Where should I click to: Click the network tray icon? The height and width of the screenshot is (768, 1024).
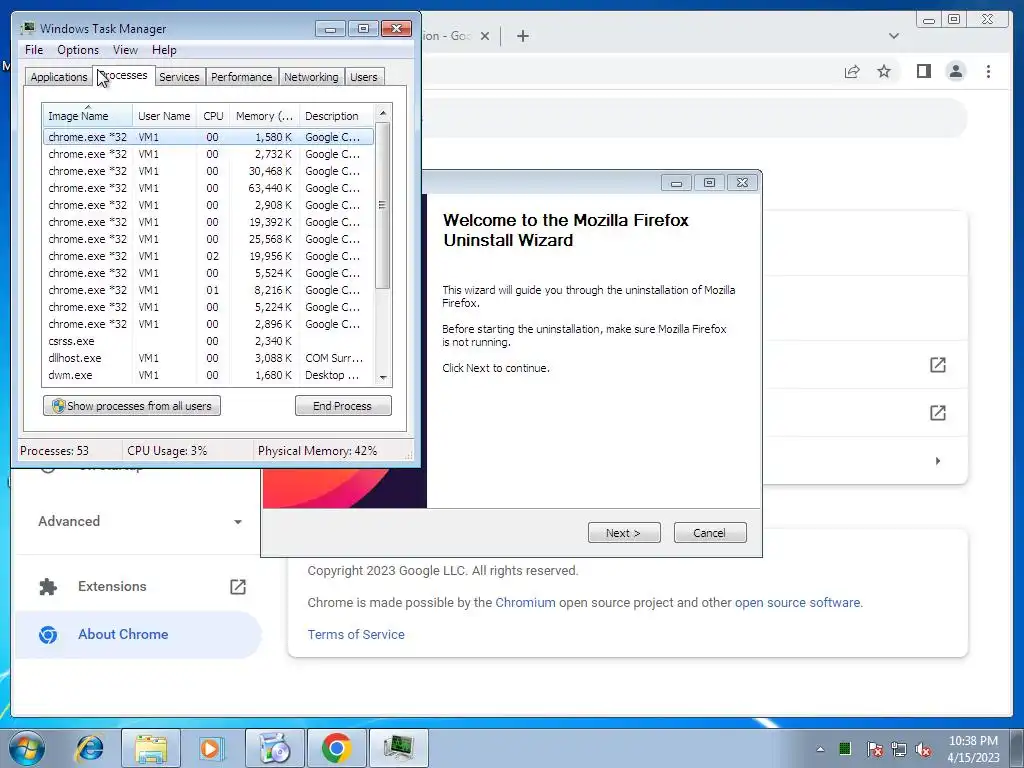[x=899, y=749]
